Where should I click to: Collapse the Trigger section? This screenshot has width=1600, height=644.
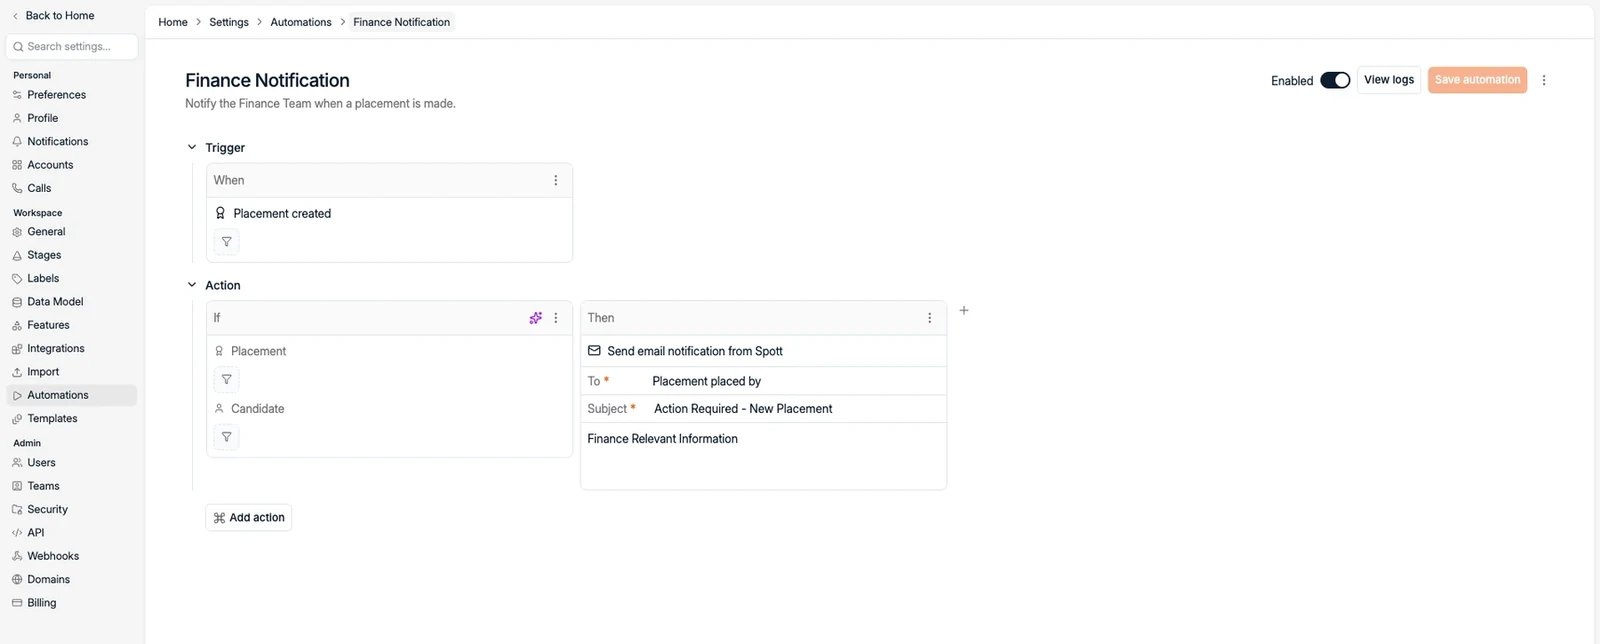point(192,148)
